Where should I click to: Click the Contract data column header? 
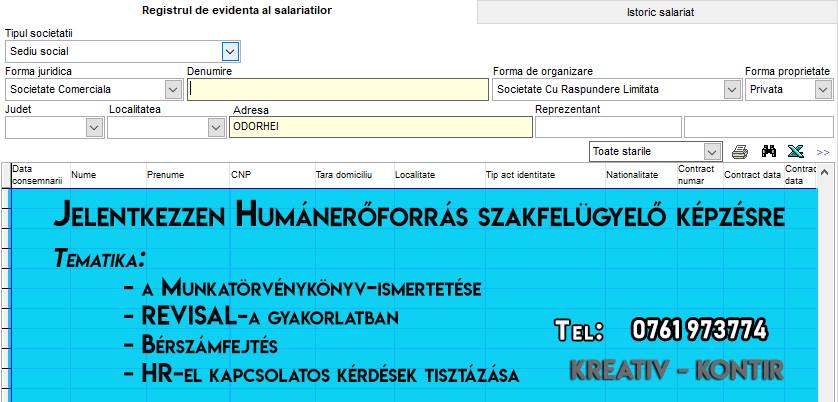pos(753,175)
